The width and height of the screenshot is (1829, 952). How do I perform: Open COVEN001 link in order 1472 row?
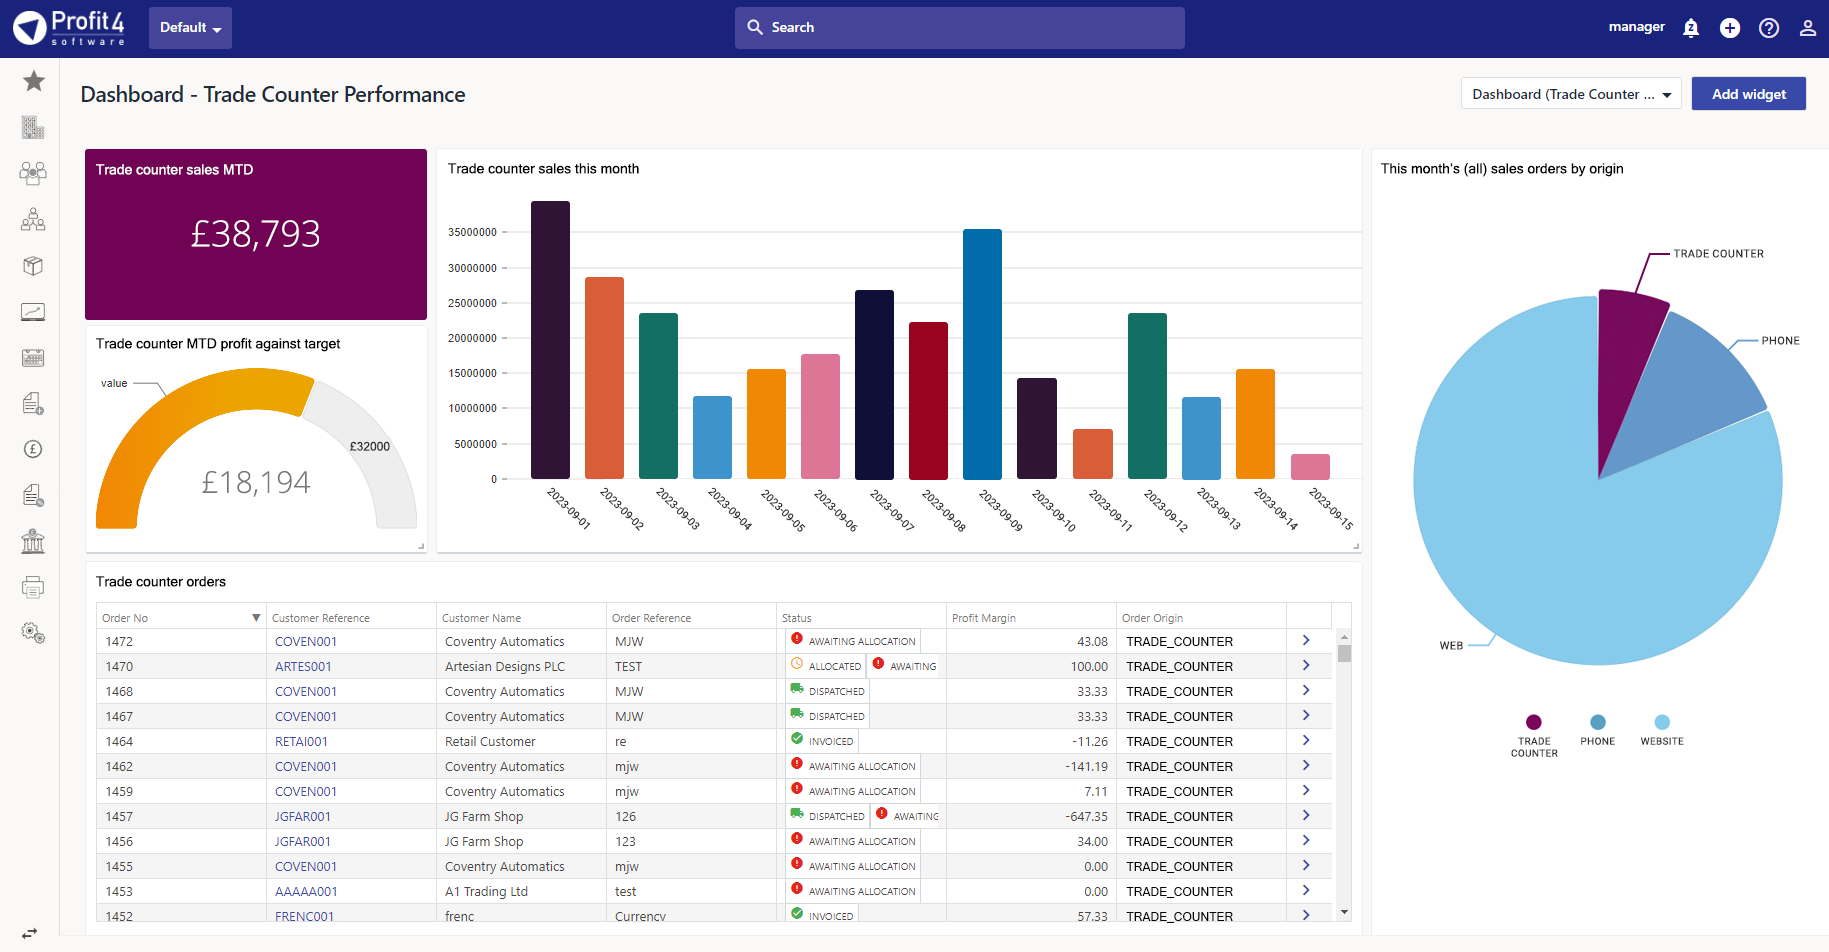(x=306, y=641)
